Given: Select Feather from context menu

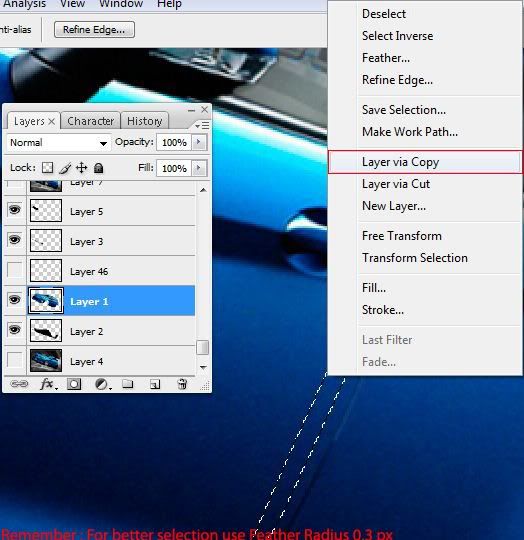Looking at the screenshot, I should tap(386, 58).
